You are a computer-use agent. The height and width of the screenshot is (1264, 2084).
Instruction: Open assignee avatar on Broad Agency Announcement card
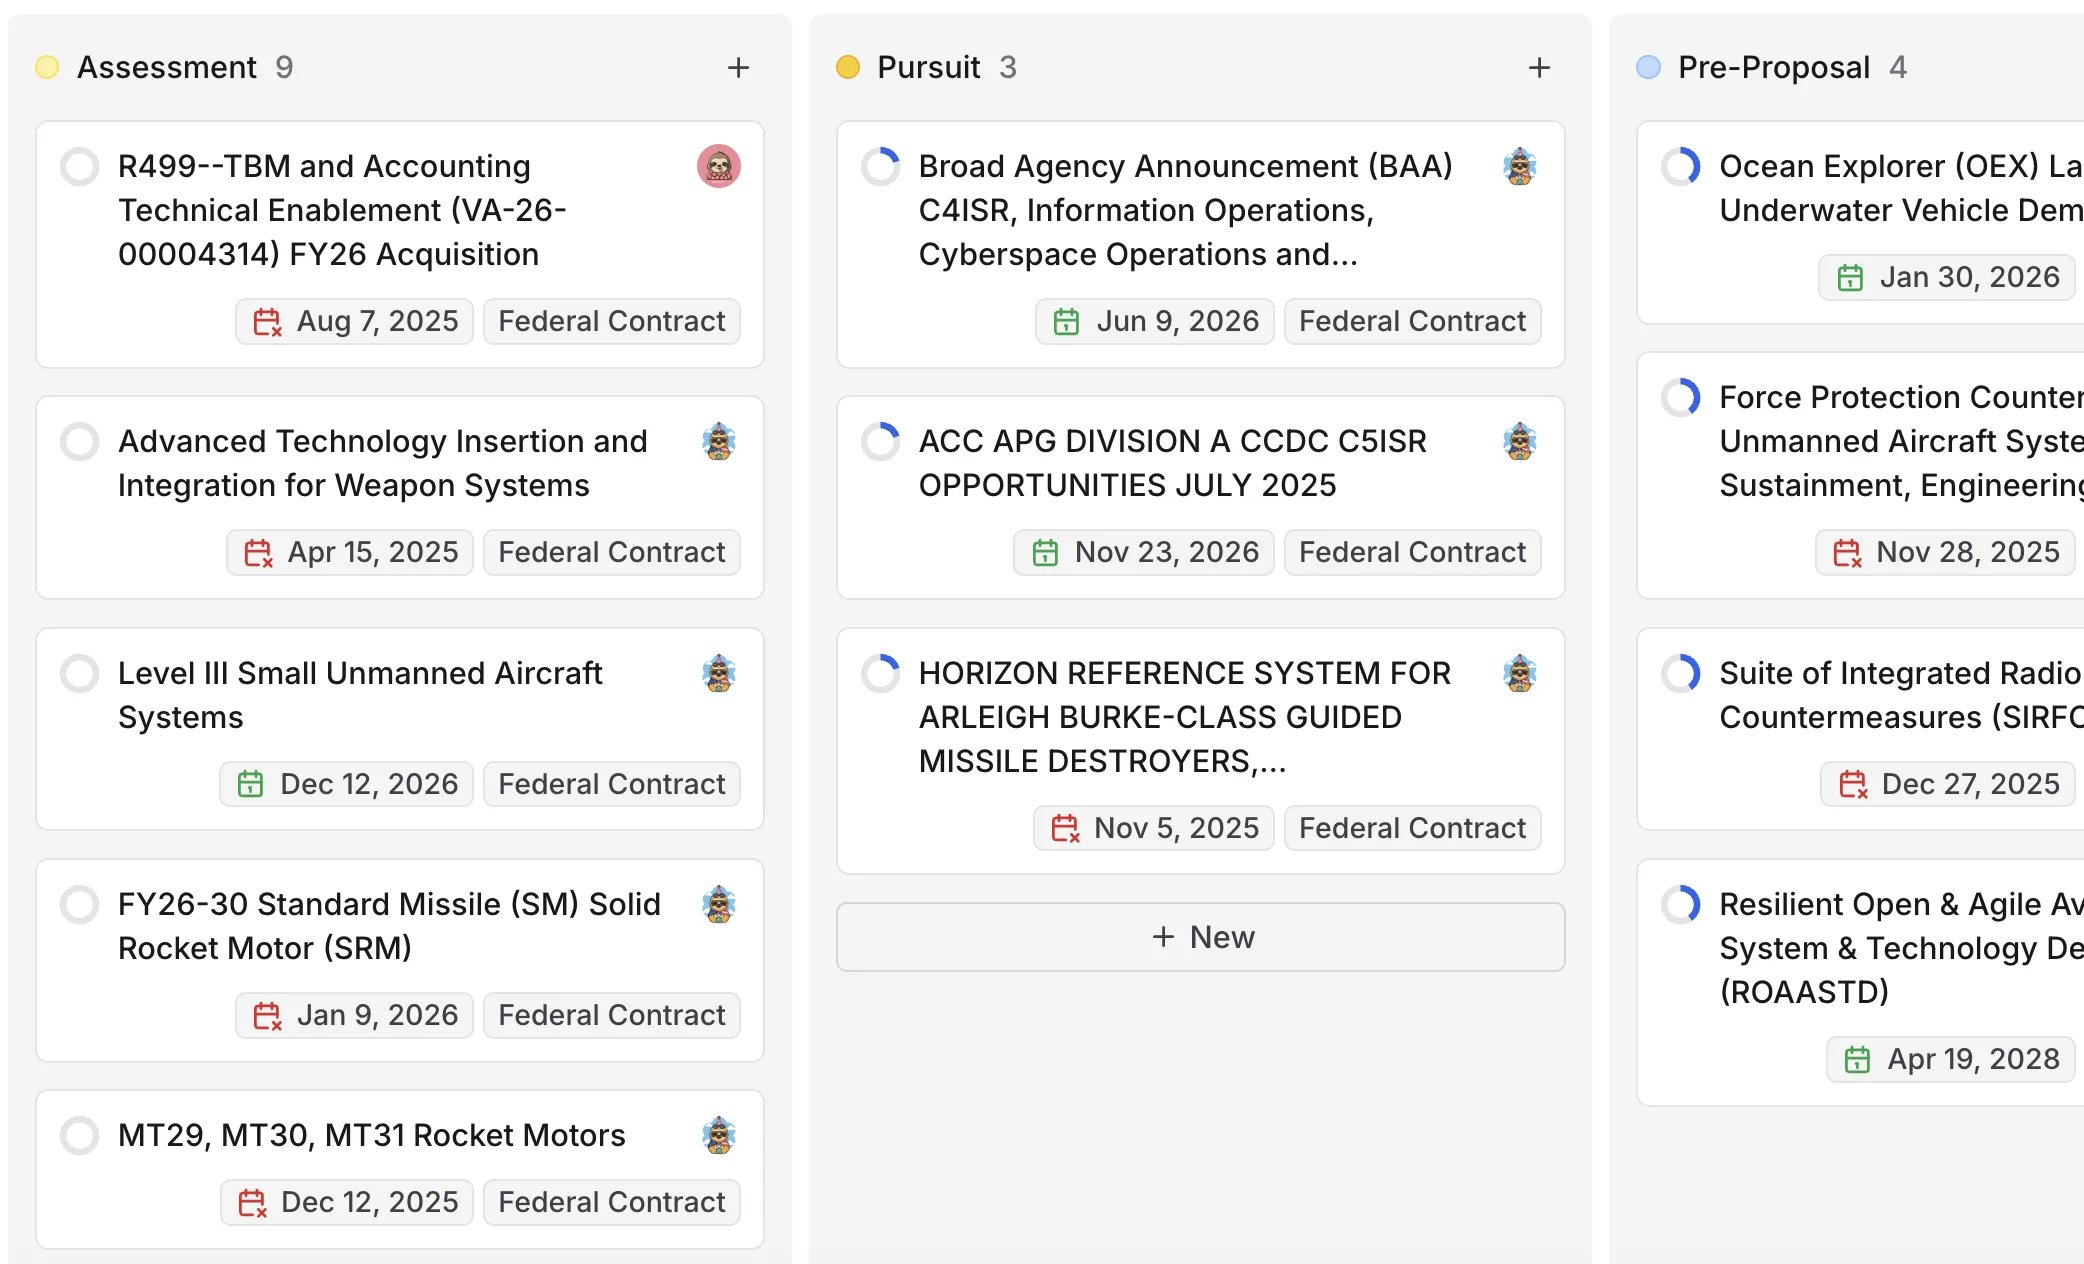click(1520, 166)
